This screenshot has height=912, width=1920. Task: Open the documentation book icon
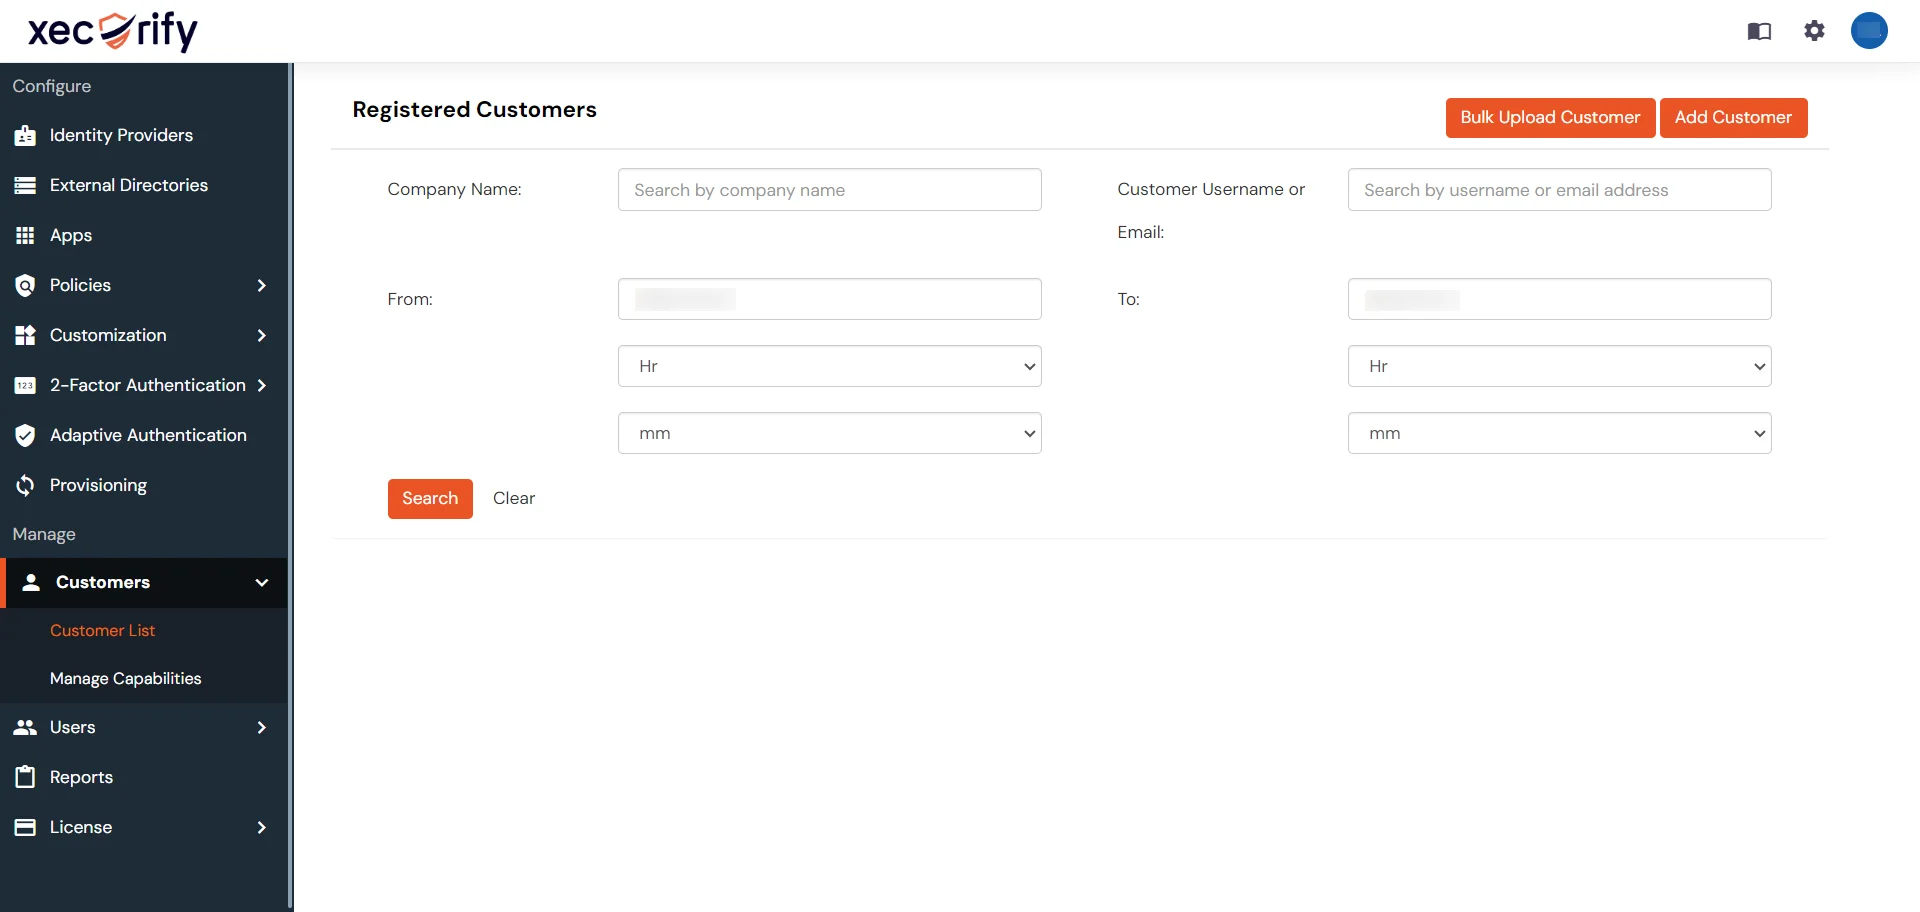(x=1758, y=31)
